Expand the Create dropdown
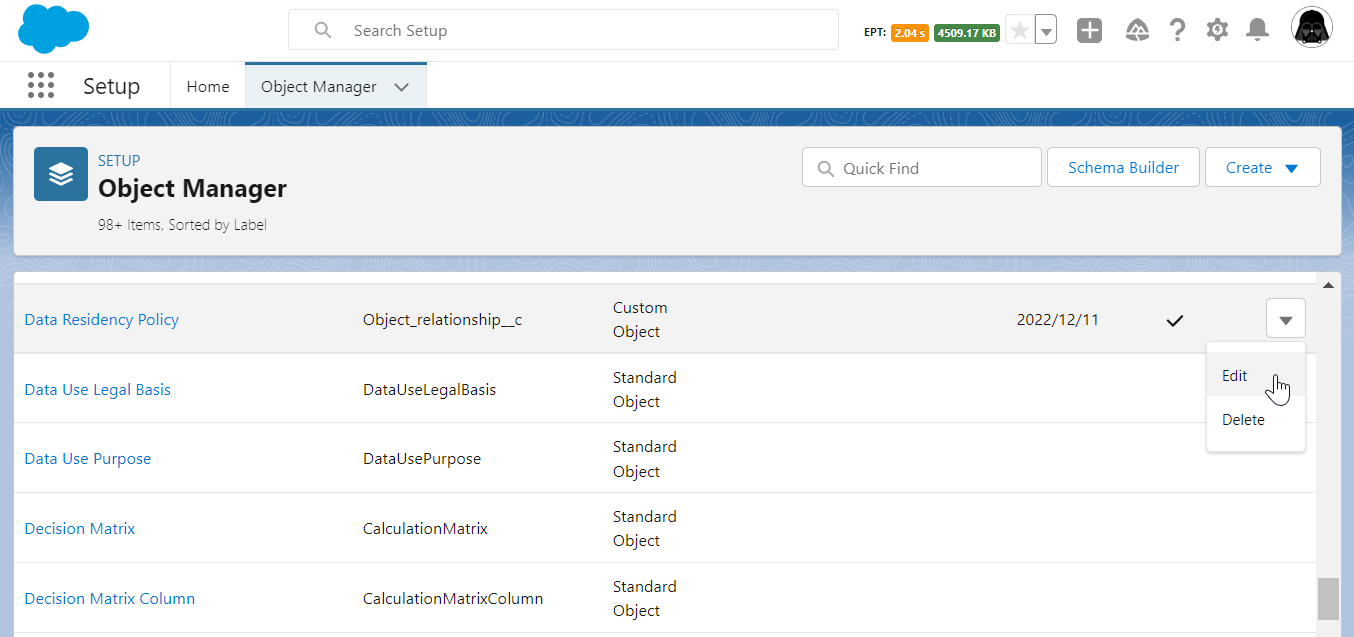1354x637 pixels. (1262, 168)
